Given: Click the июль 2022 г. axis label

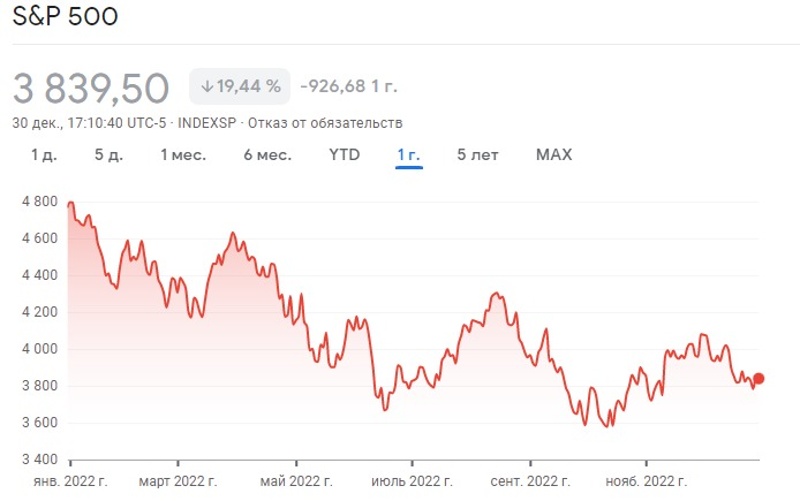Looking at the screenshot, I should (411, 481).
